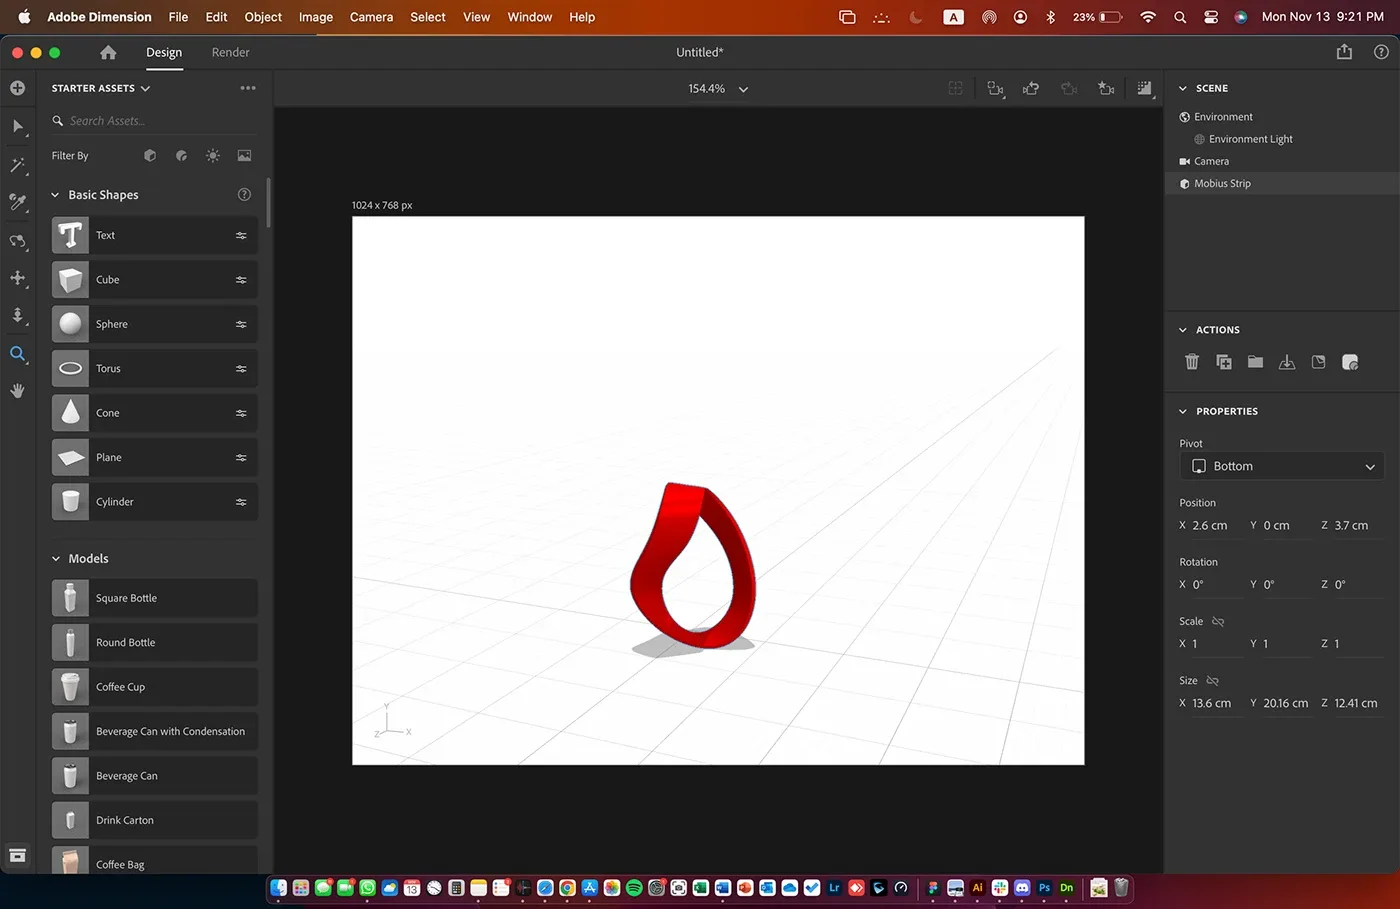The height and width of the screenshot is (909, 1400).
Task: Switch to the Design tab
Action: [164, 52]
